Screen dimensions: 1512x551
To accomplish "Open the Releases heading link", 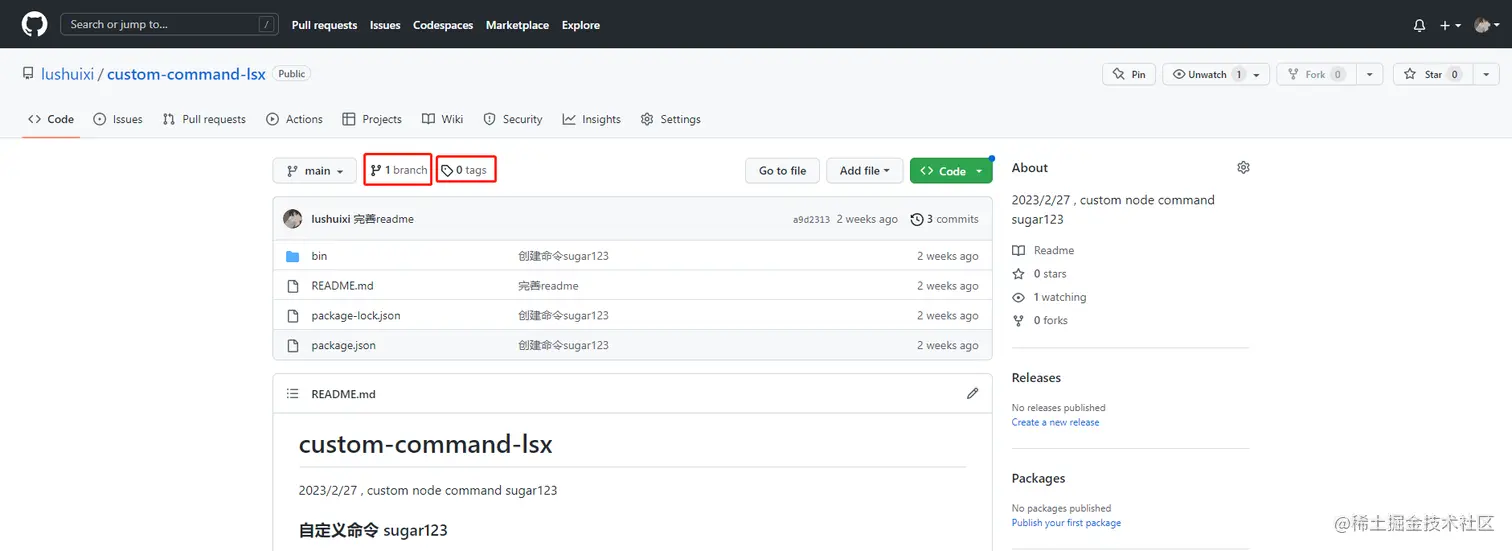I will pyautogui.click(x=1036, y=378).
